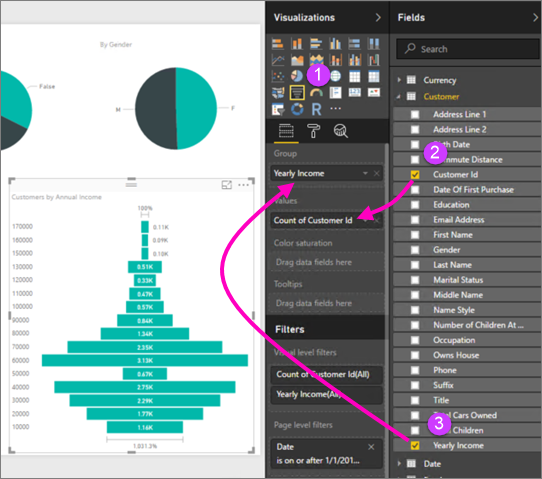This screenshot has height=479, width=542.
Task: Check the Address Line 2 field
Action: coord(415,129)
